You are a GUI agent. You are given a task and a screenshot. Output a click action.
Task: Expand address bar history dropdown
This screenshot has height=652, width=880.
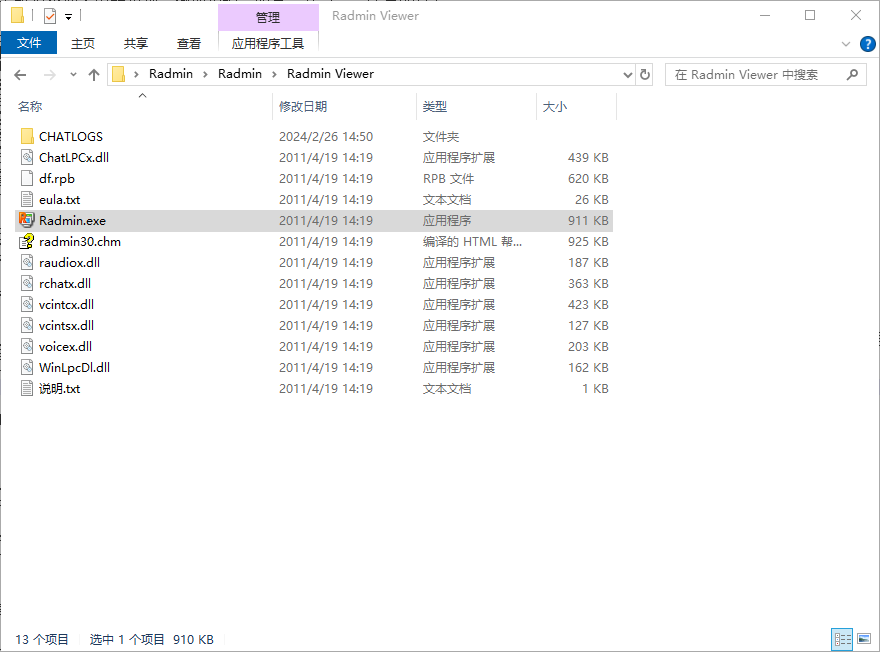tap(628, 75)
